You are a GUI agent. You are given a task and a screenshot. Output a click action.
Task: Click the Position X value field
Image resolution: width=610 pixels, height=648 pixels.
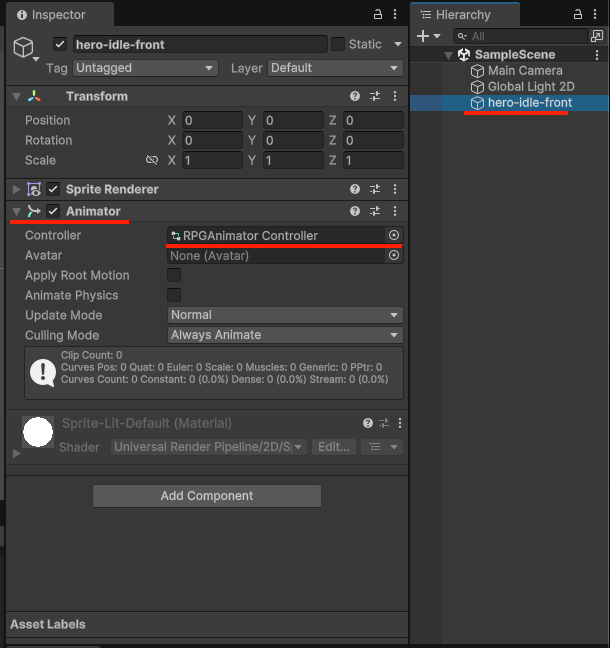[x=212, y=120]
